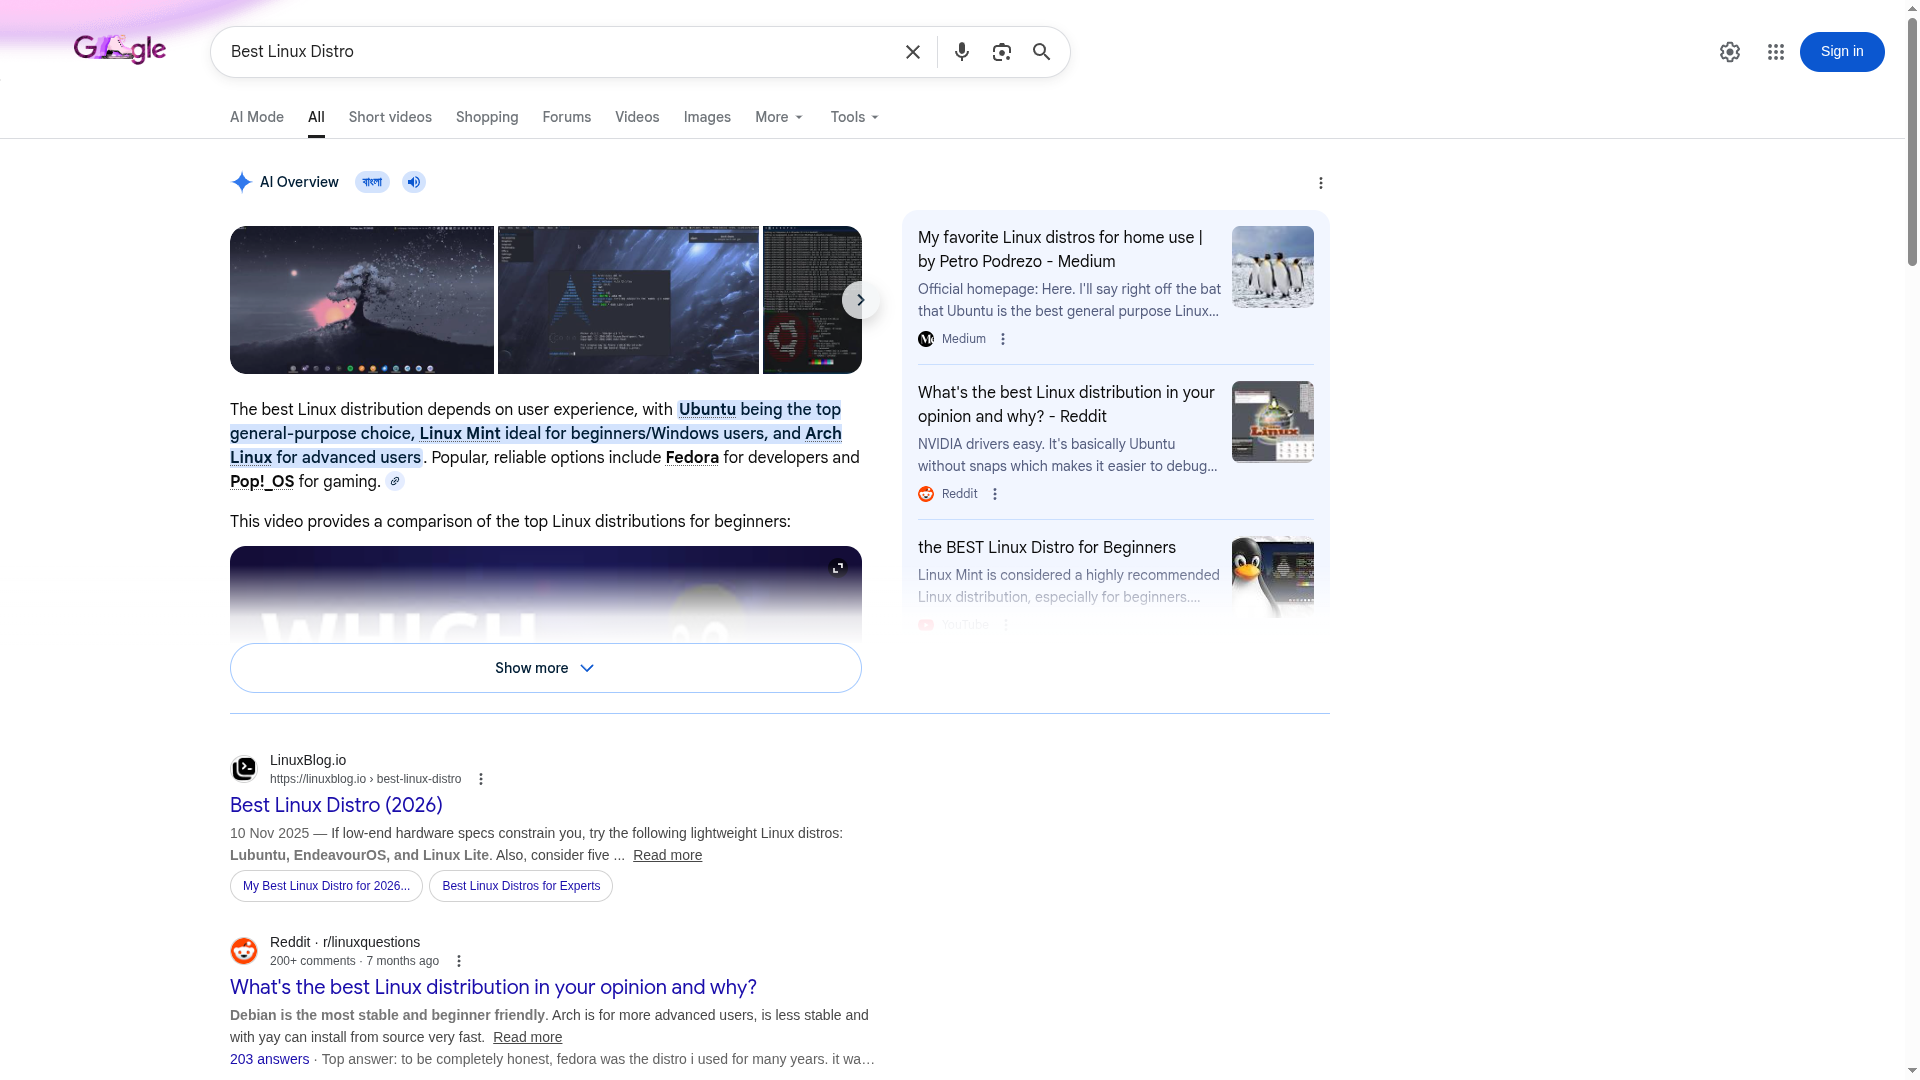Open quick settings gear
The width and height of the screenshot is (1920, 1080).
click(x=1730, y=51)
